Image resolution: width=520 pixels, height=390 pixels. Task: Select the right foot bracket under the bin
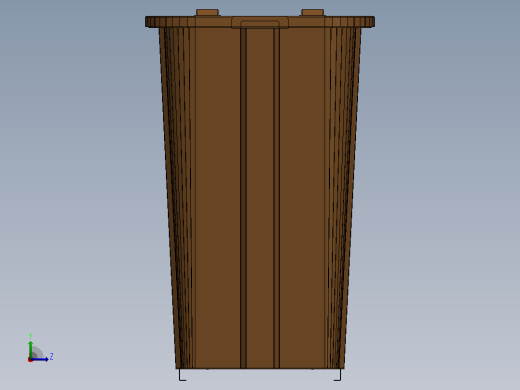pyautogui.click(x=337, y=375)
